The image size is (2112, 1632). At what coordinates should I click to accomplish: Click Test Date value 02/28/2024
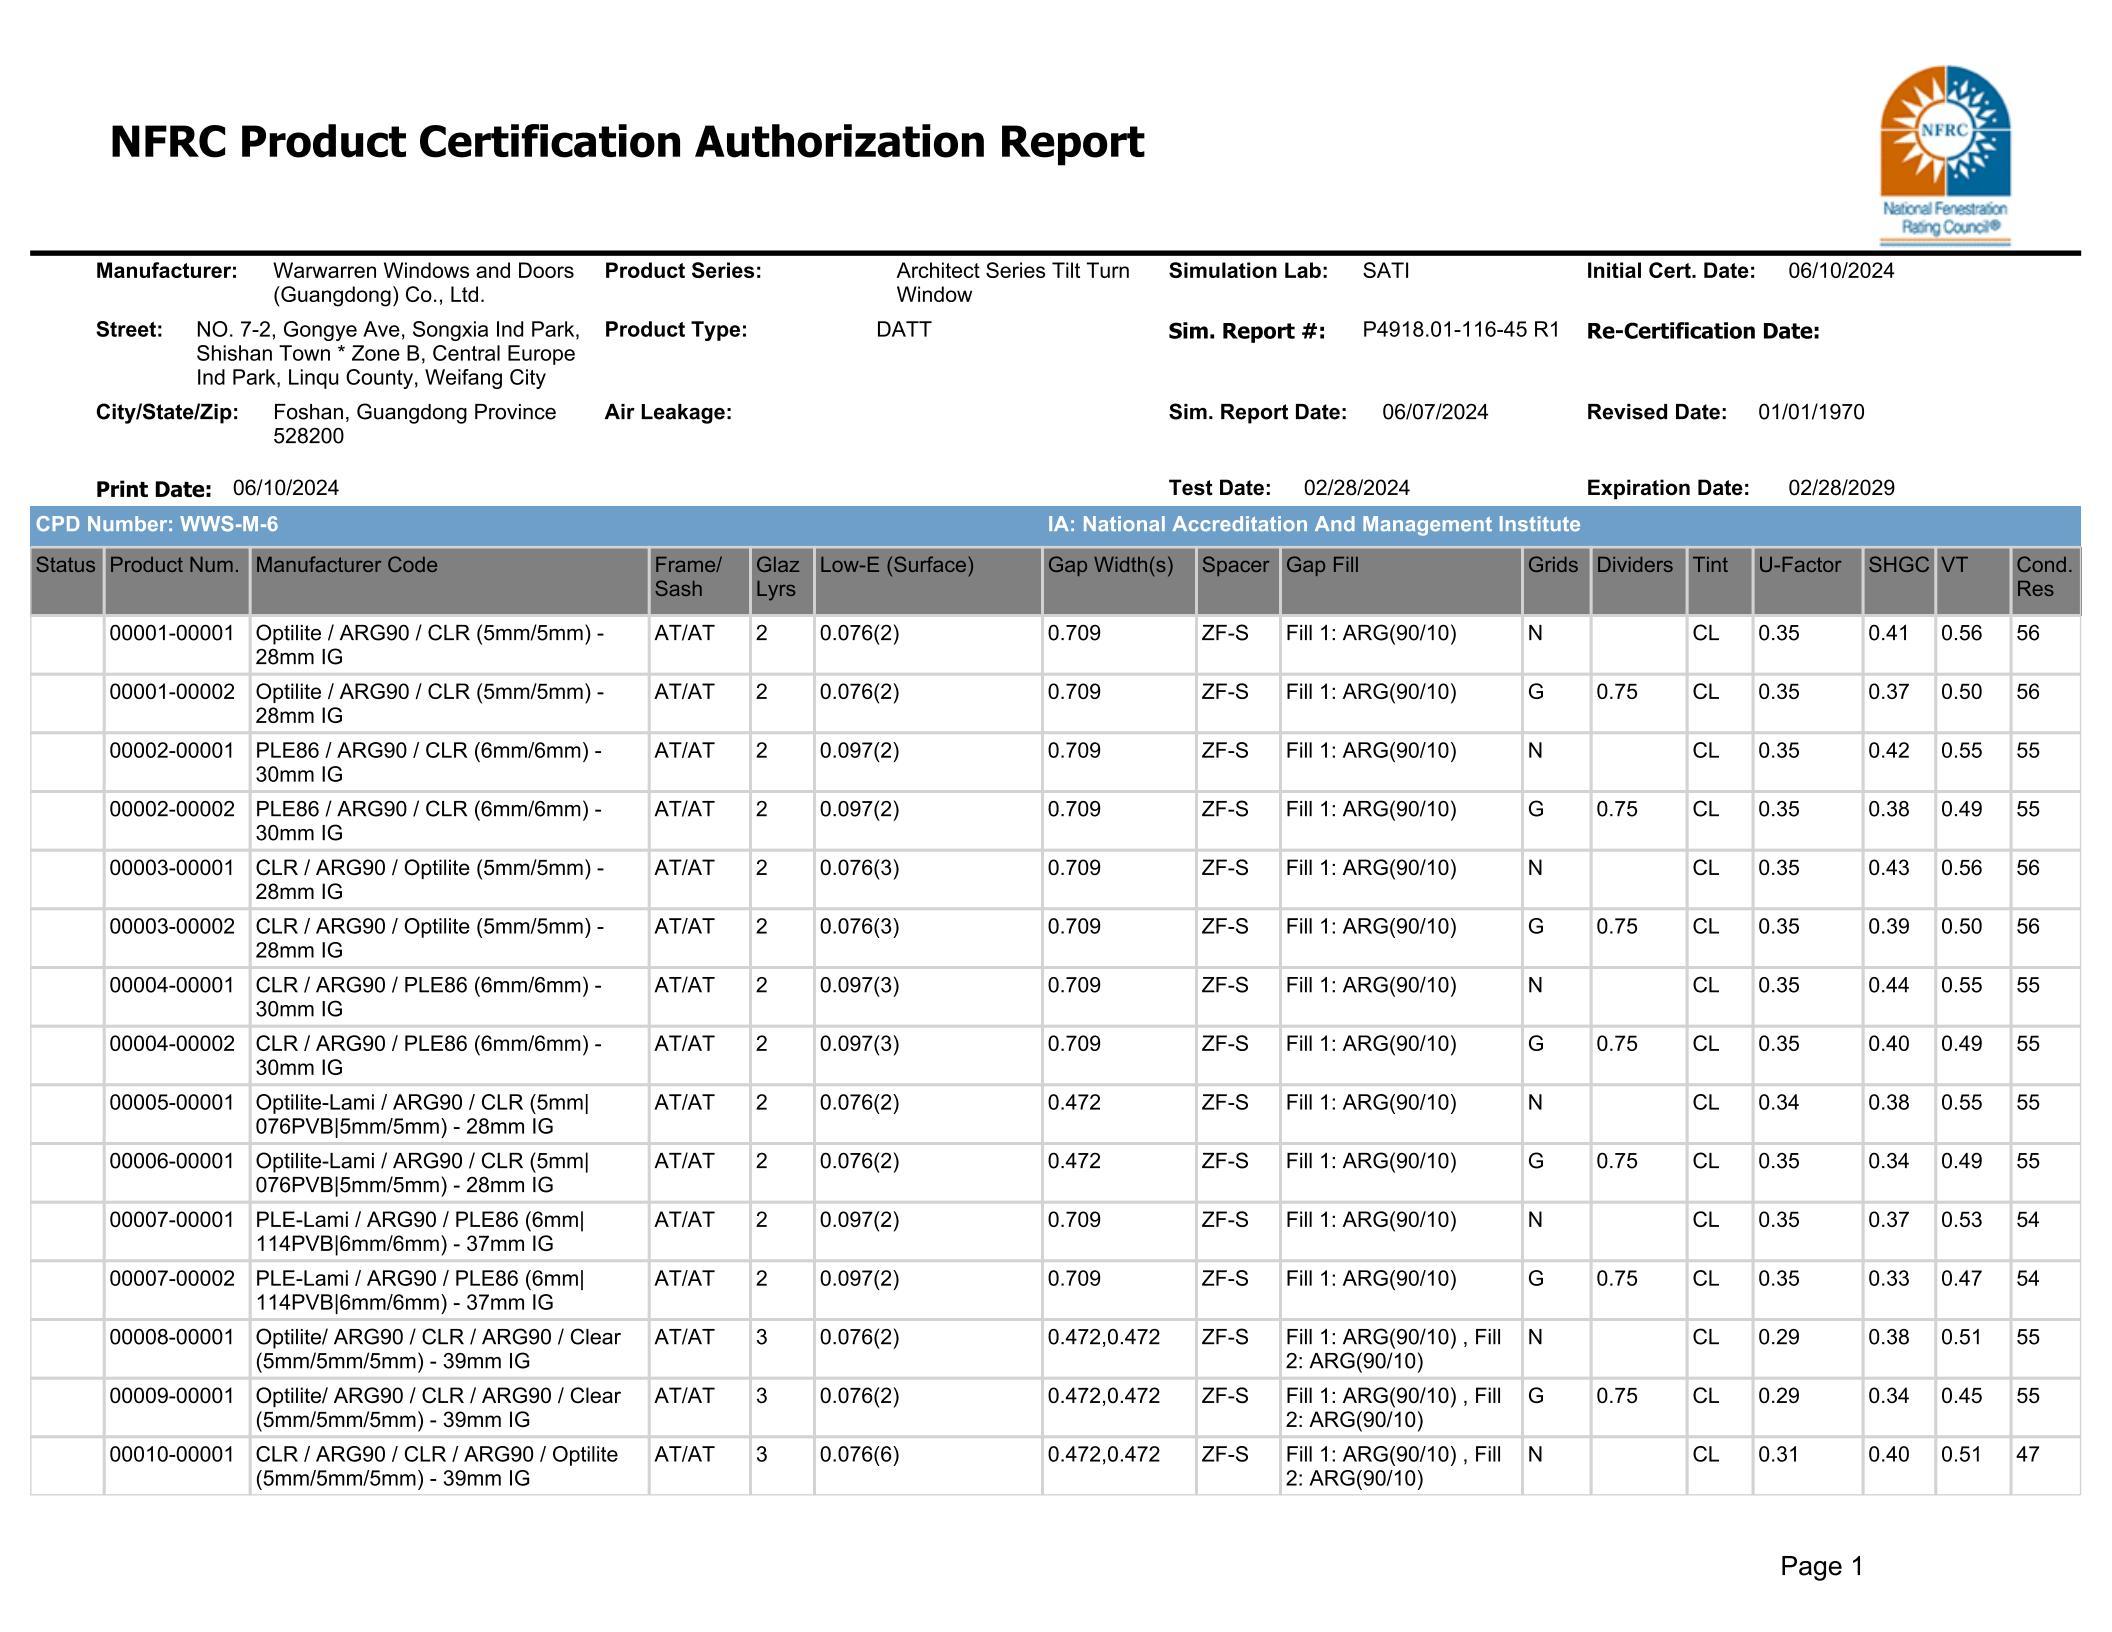1357,488
